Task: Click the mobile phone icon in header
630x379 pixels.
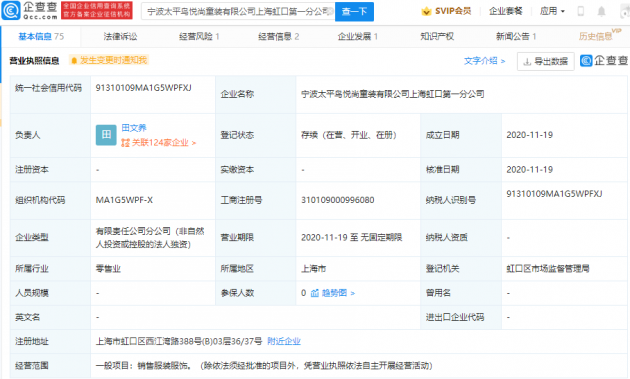Action: tap(581, 11)
